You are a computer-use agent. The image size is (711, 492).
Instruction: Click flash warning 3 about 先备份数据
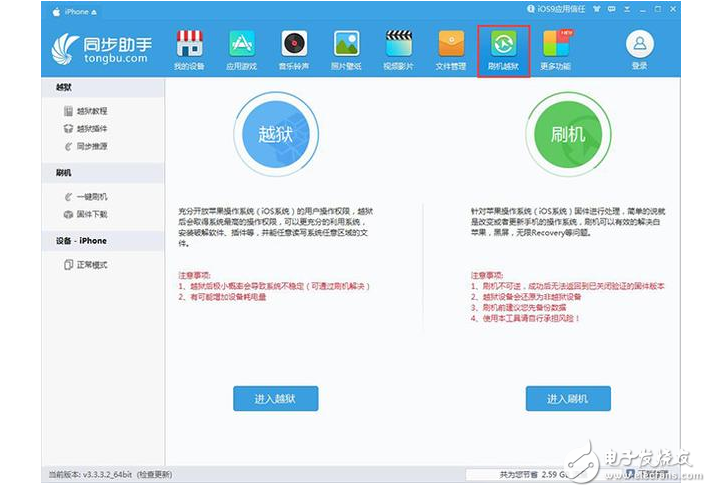click(518, 308)
